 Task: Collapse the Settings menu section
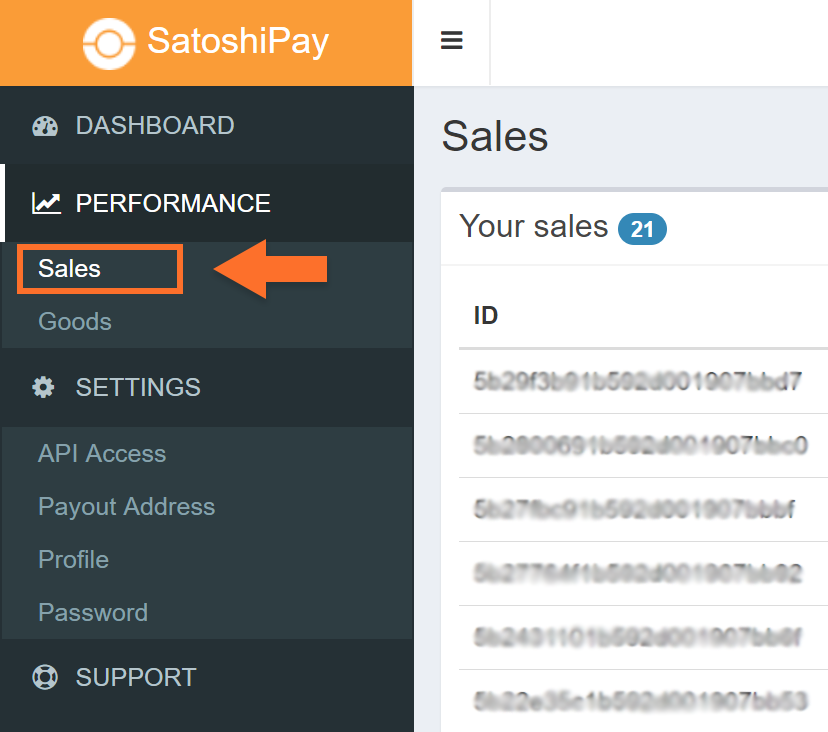[138, 388]
